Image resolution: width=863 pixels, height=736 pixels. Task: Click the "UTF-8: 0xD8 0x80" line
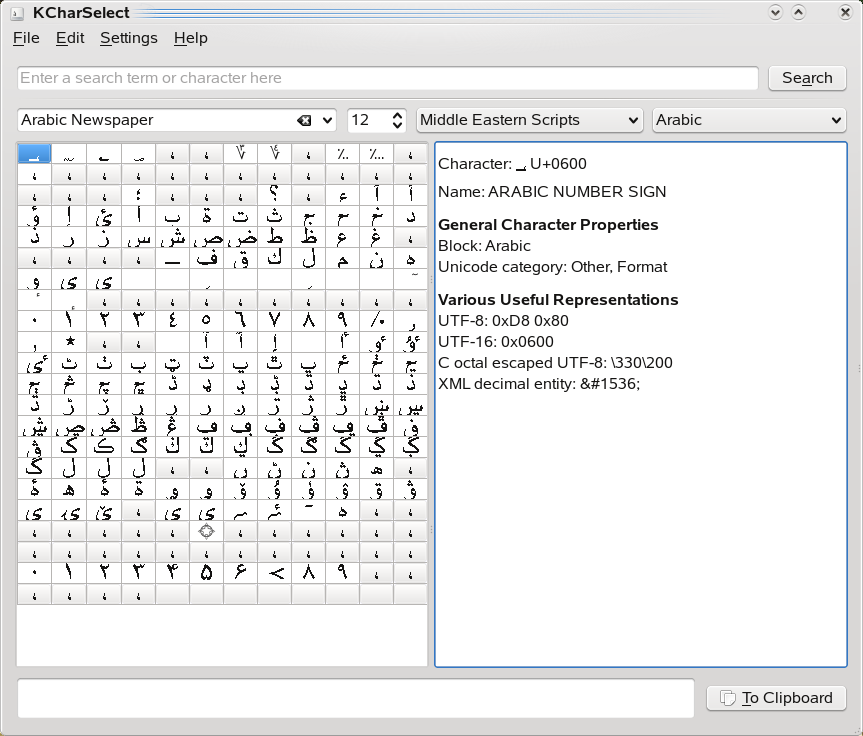click(503, 321)
